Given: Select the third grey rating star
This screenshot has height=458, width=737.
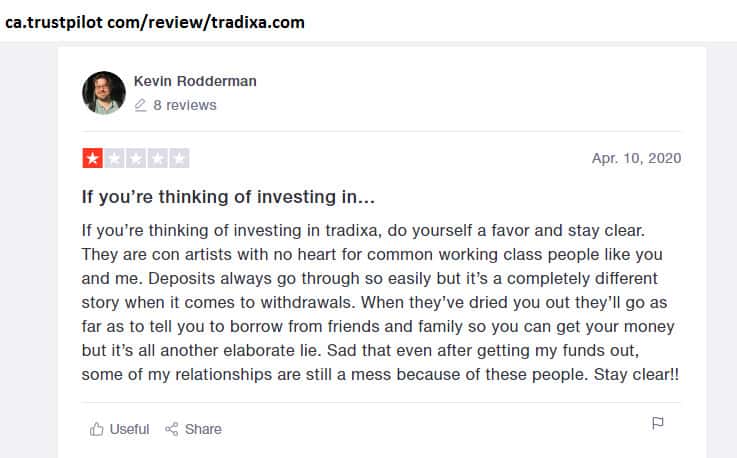Looking at the screenshot, I should (136, 158).
